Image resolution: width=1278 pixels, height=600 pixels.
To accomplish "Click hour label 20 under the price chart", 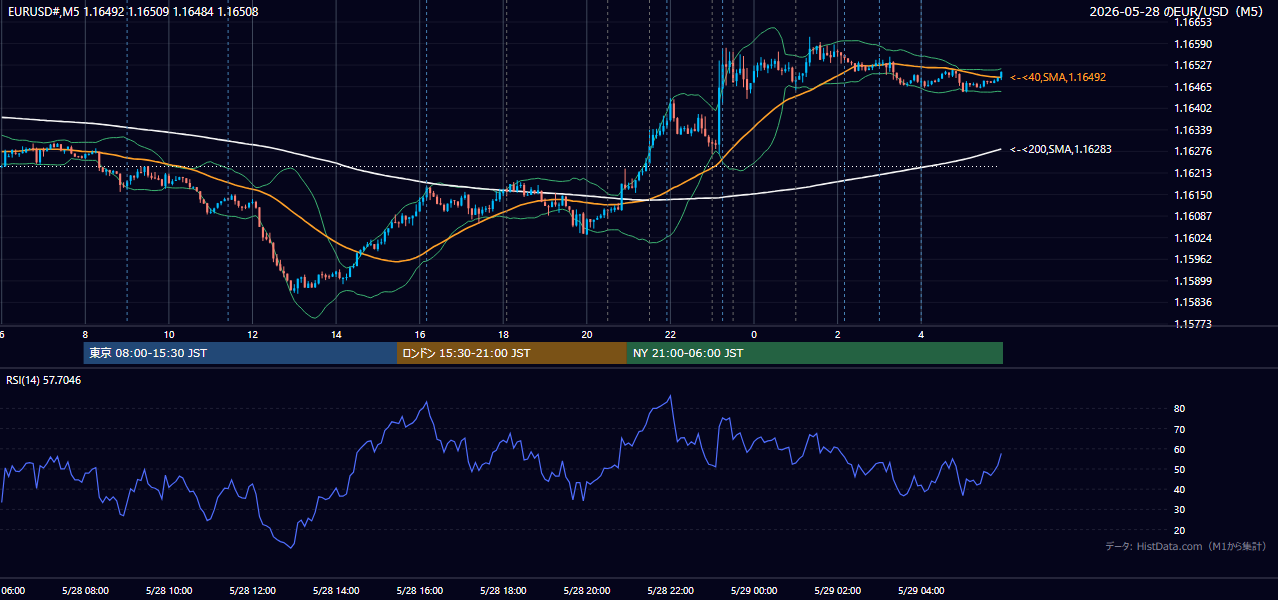I will [587, 334].
